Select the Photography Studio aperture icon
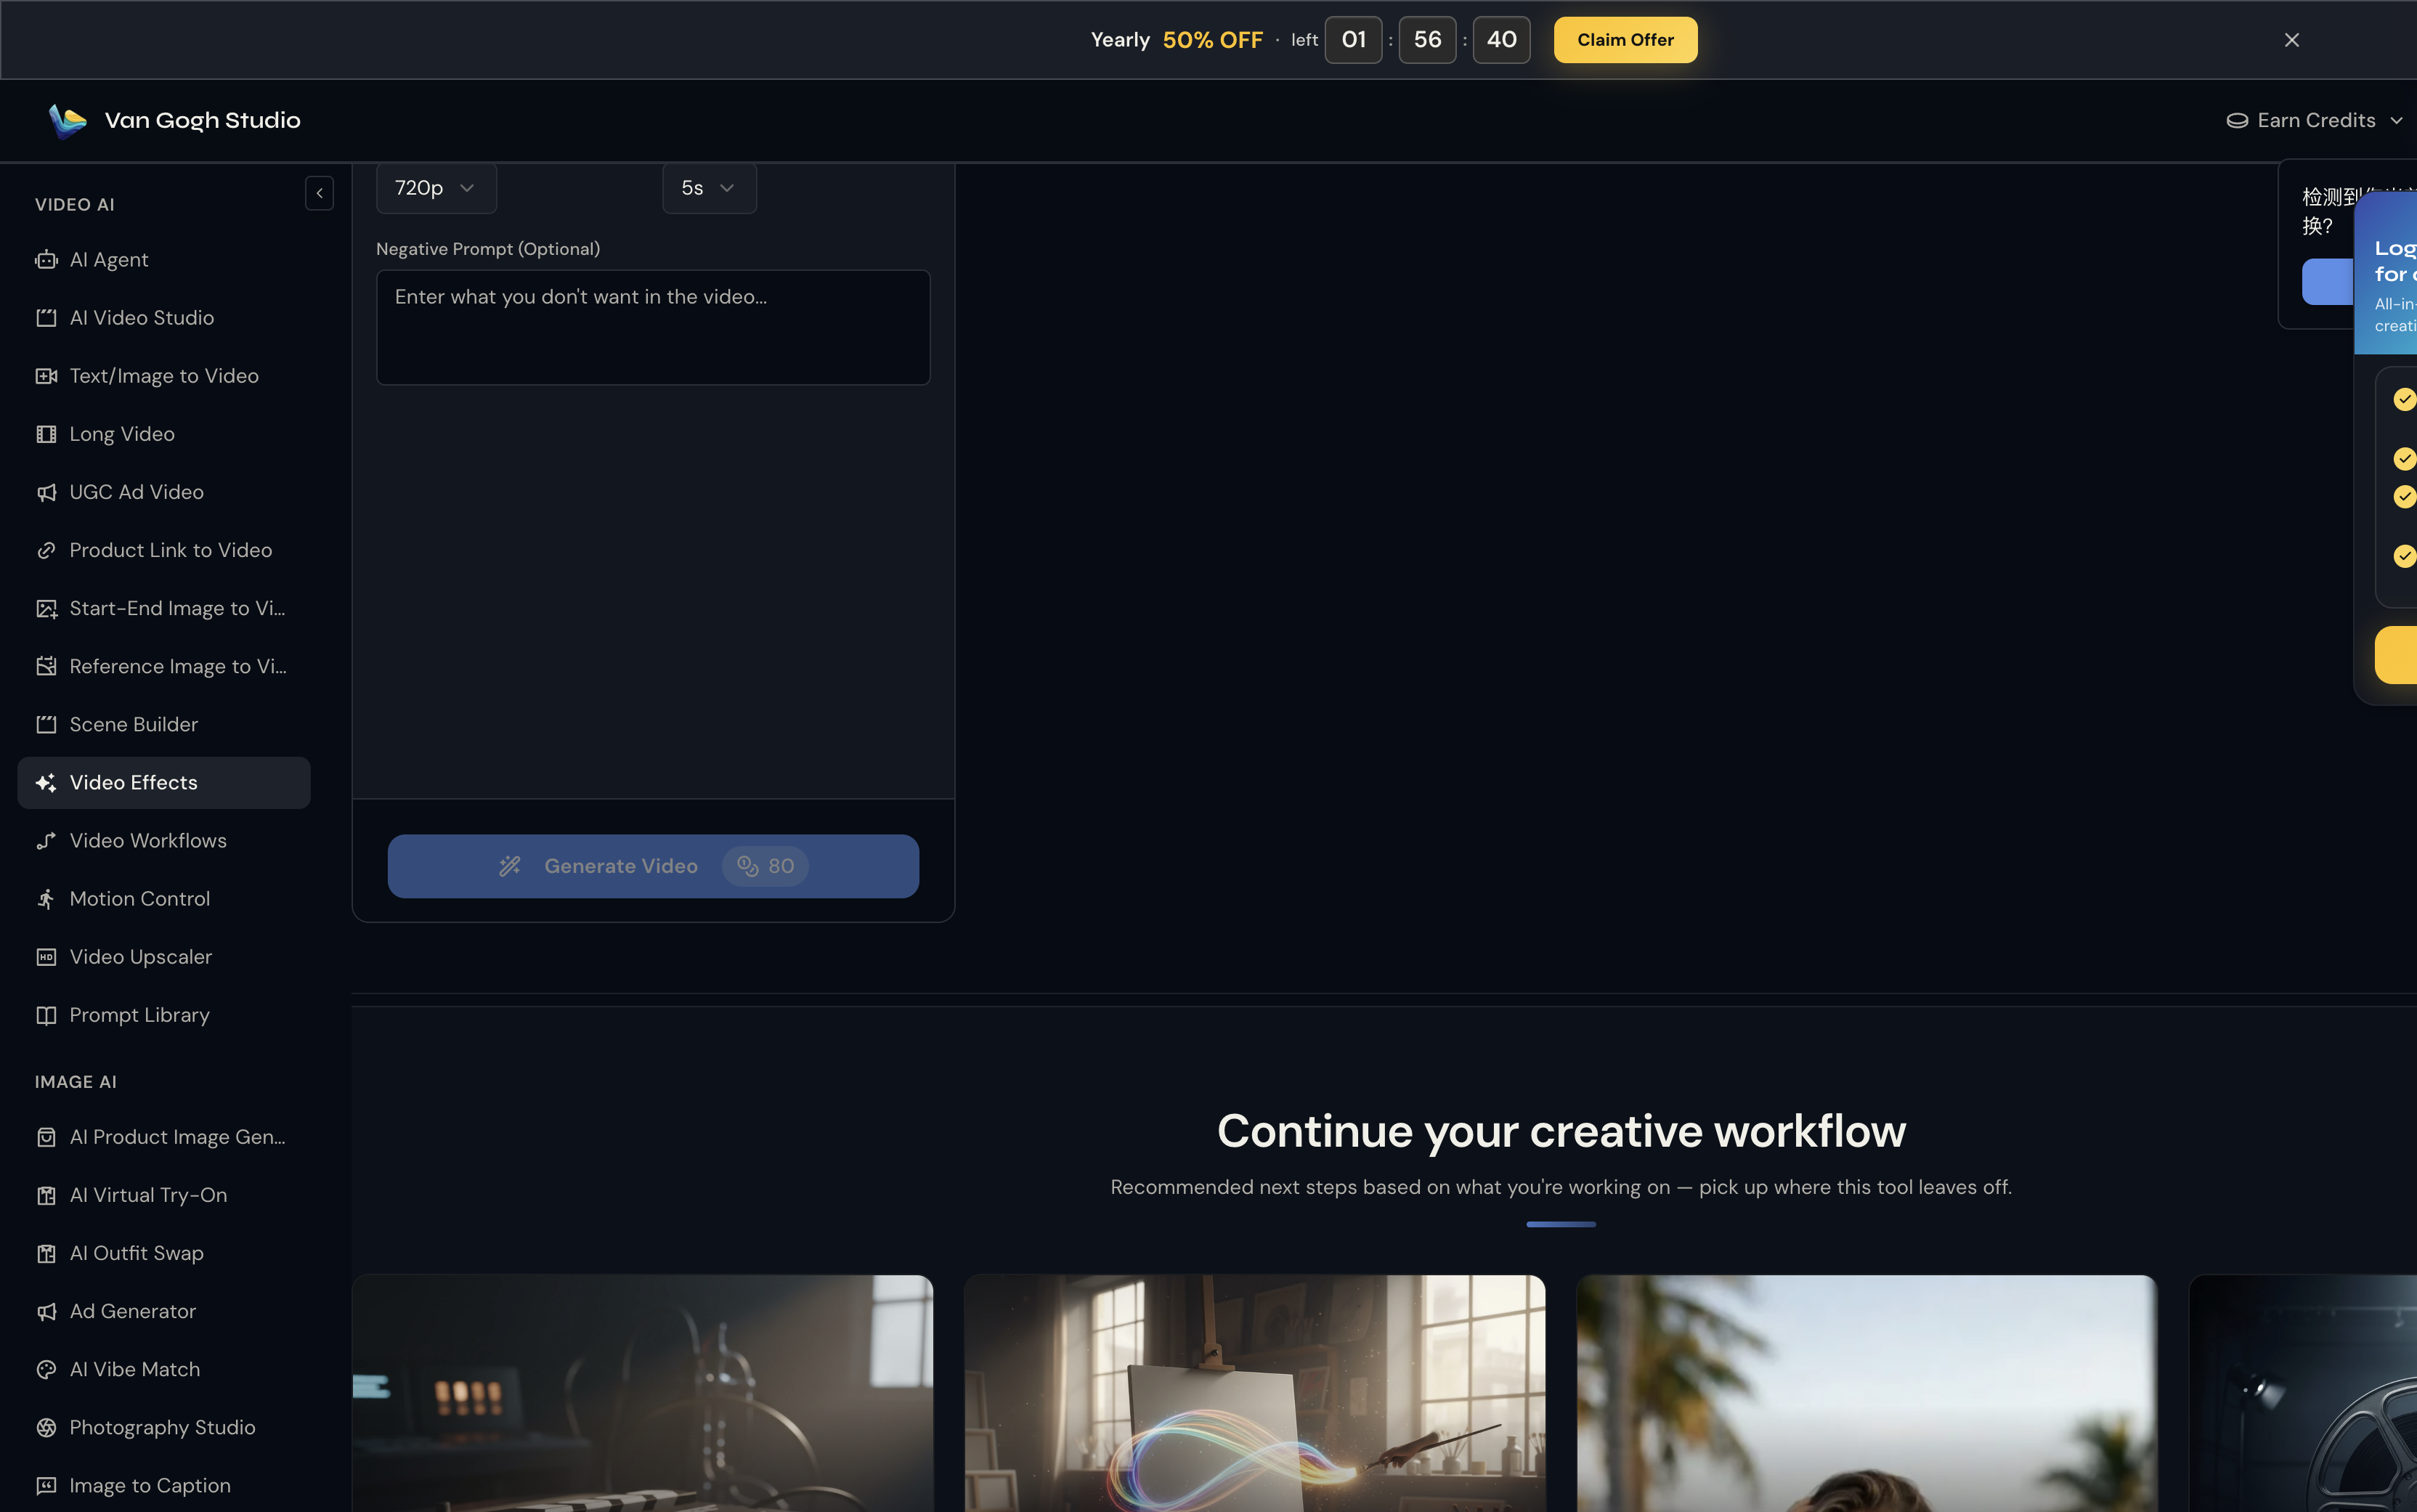 pos(46,1427)
